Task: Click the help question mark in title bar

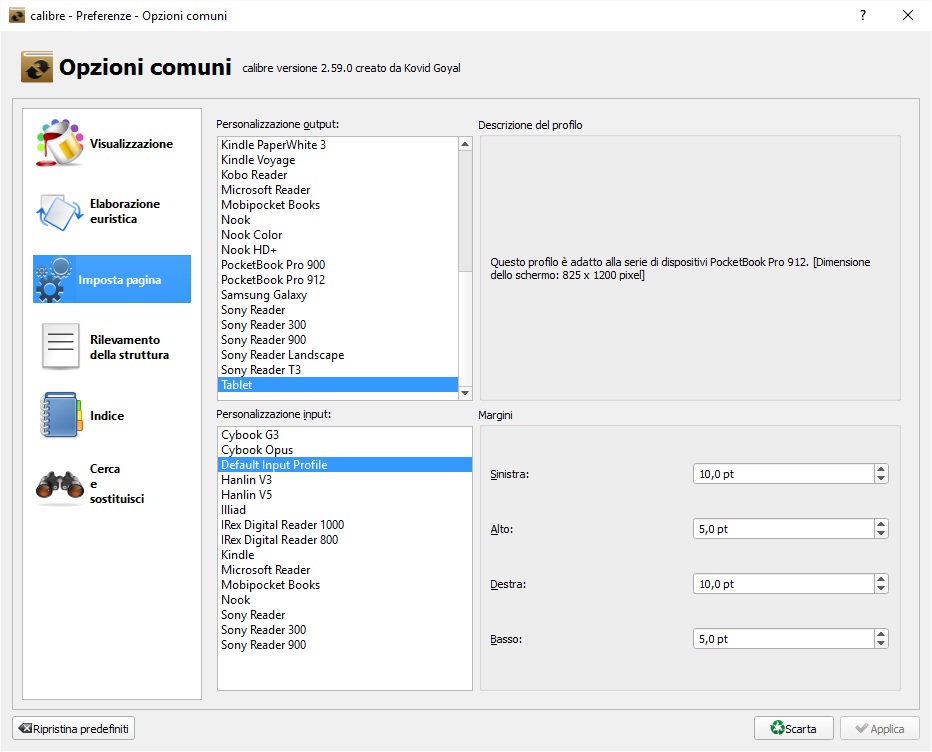Action: [x=862, y=15]
